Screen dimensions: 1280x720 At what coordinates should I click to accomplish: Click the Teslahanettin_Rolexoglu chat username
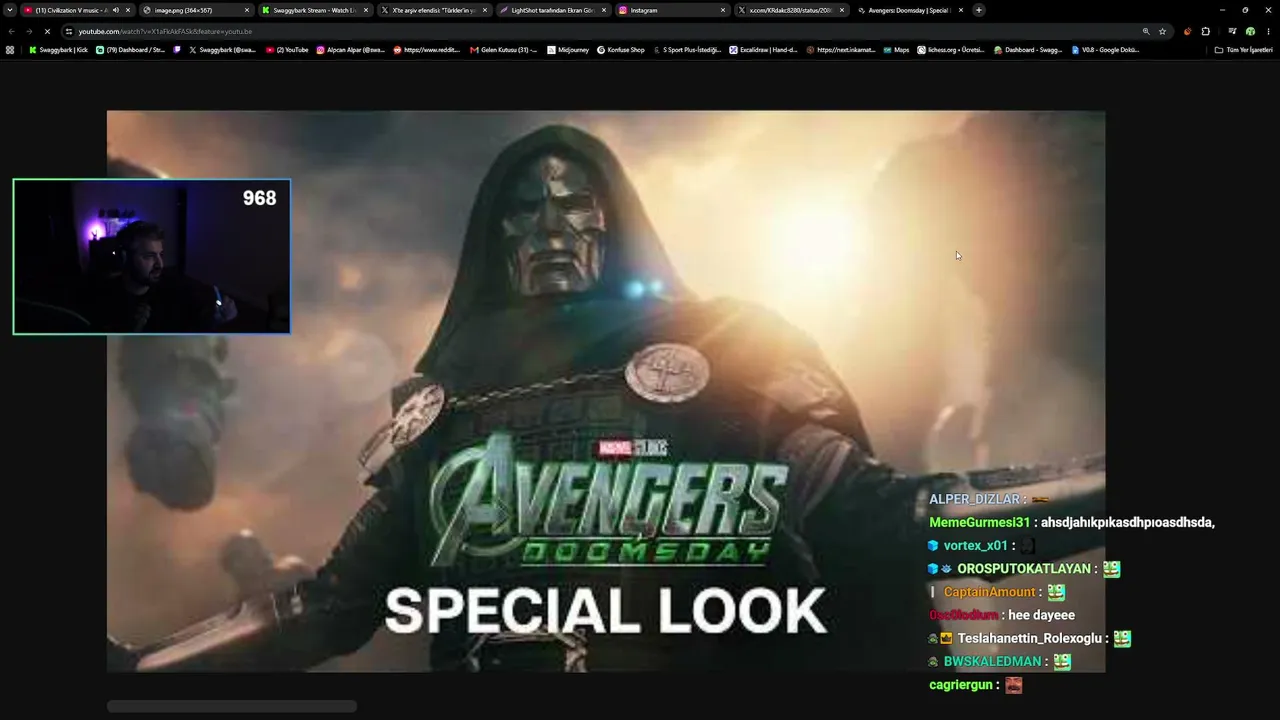pos(1029,638)
